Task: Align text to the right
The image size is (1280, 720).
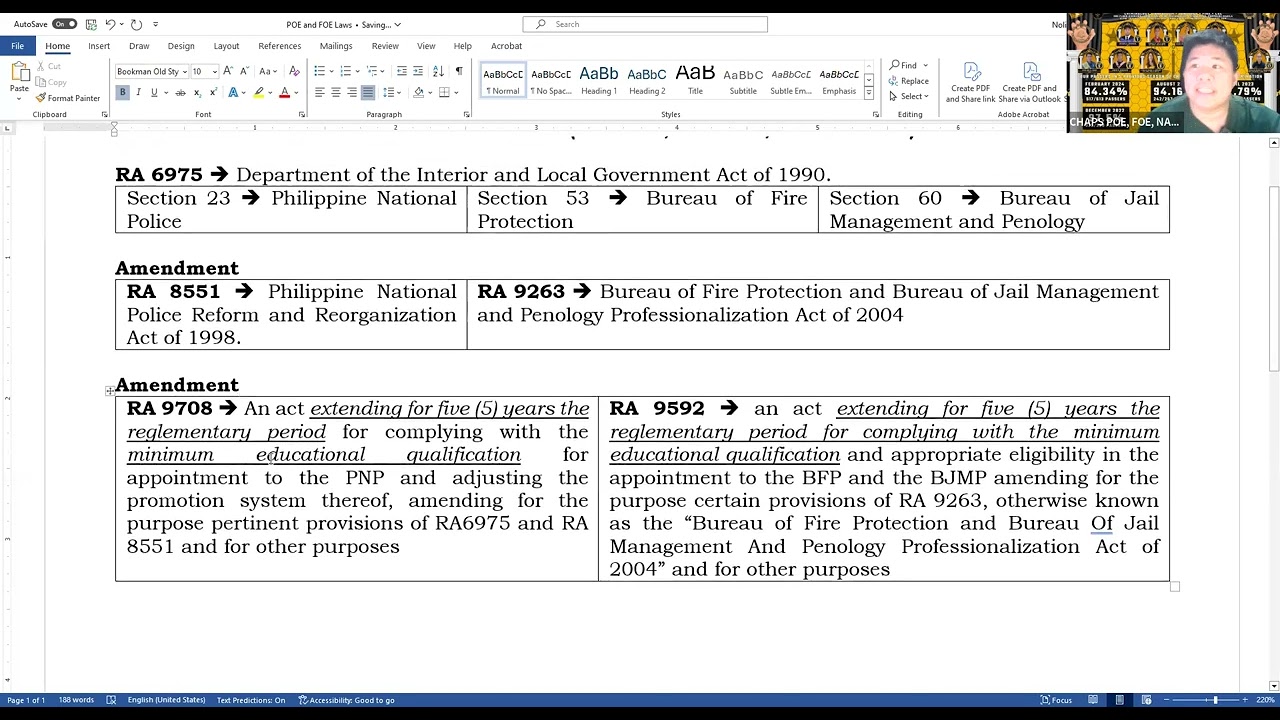Action: tap(351, 92)
